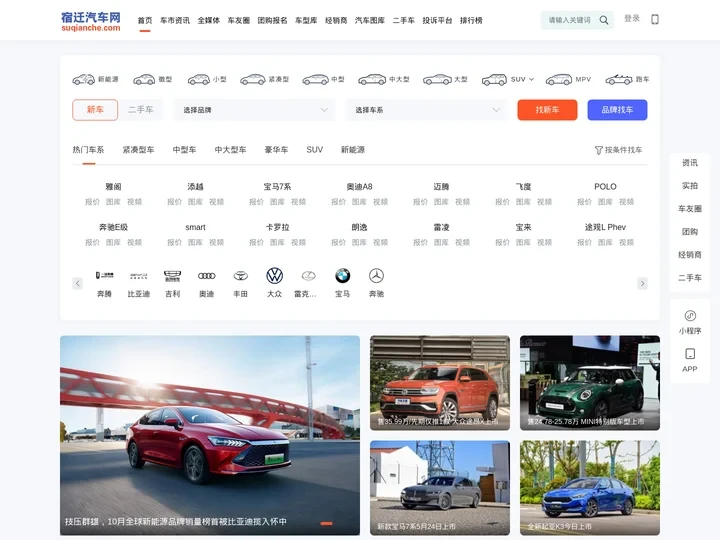This screenshot has width=720, height=540.
Task: Select the 小型 car type icon
Action: pyautogui.click(x=198, y=79)
